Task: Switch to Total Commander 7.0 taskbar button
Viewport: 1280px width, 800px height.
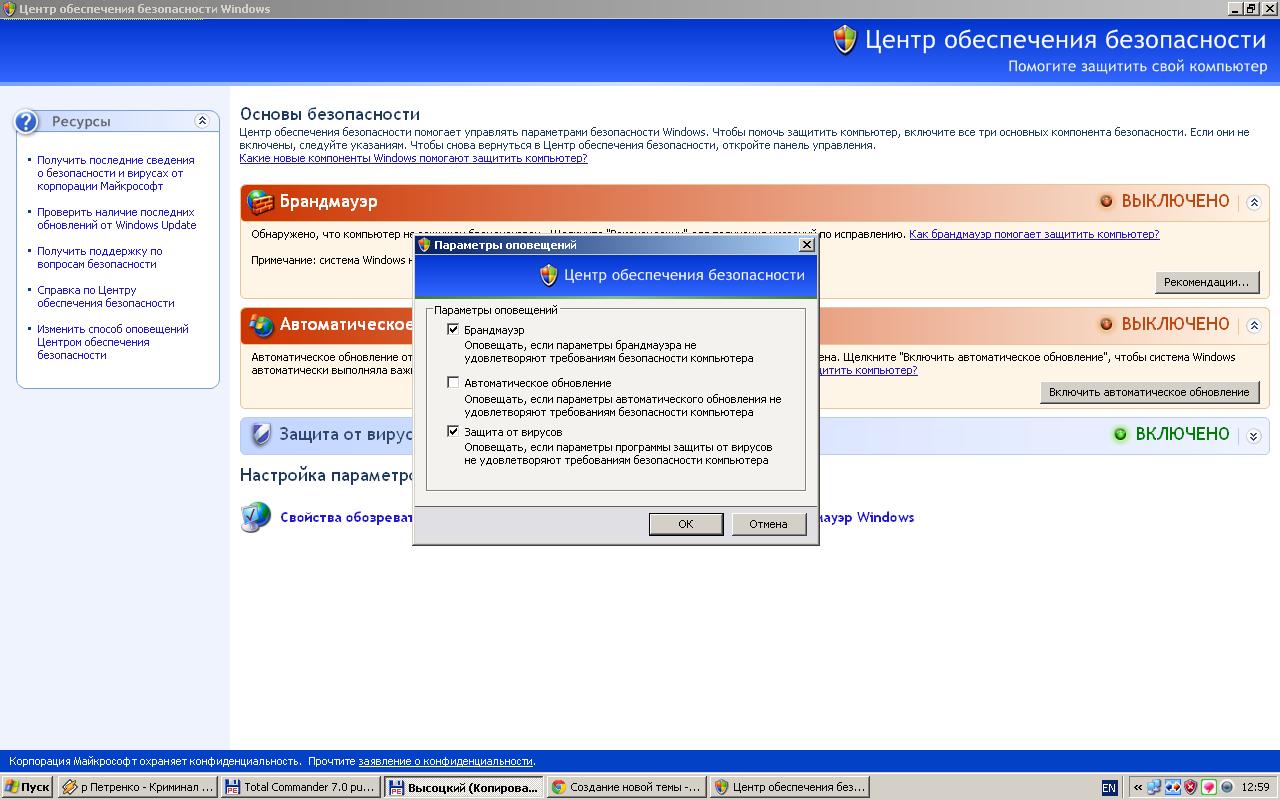Action: (300, 787)
